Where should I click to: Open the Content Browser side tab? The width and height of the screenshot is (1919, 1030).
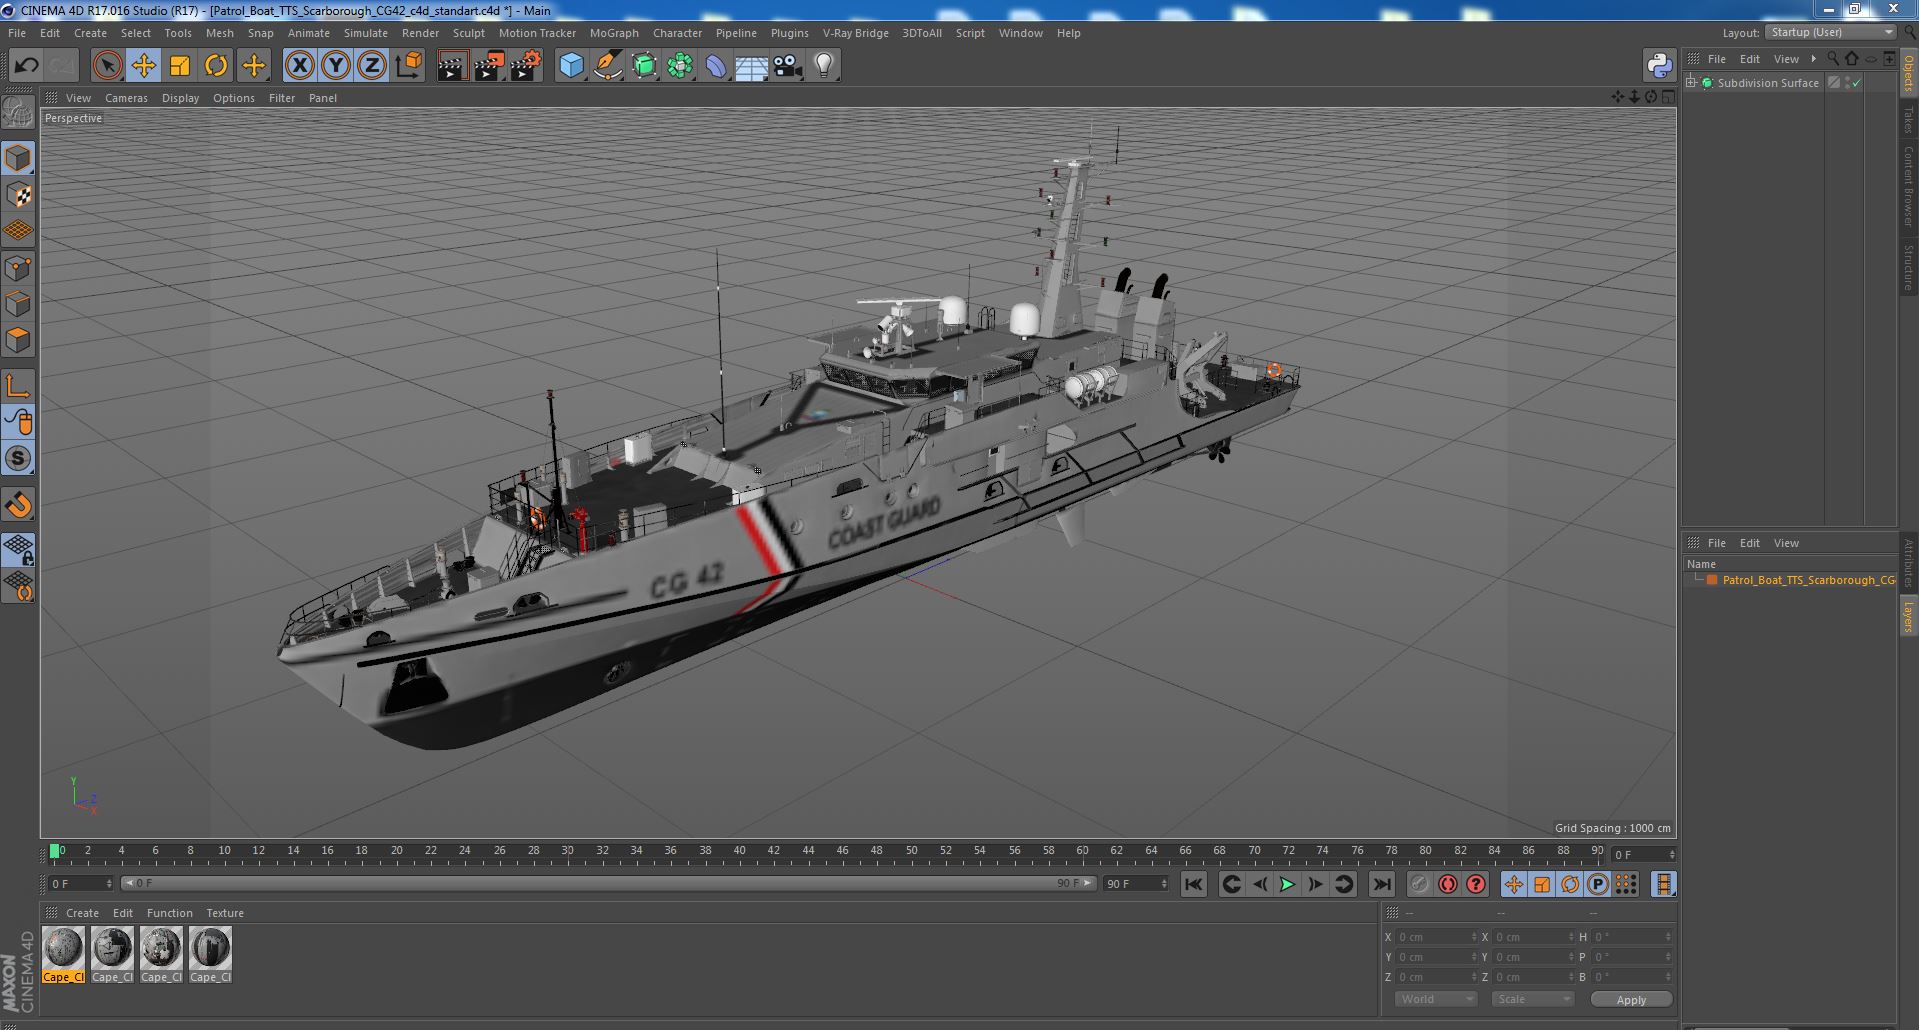(1908, 186)
